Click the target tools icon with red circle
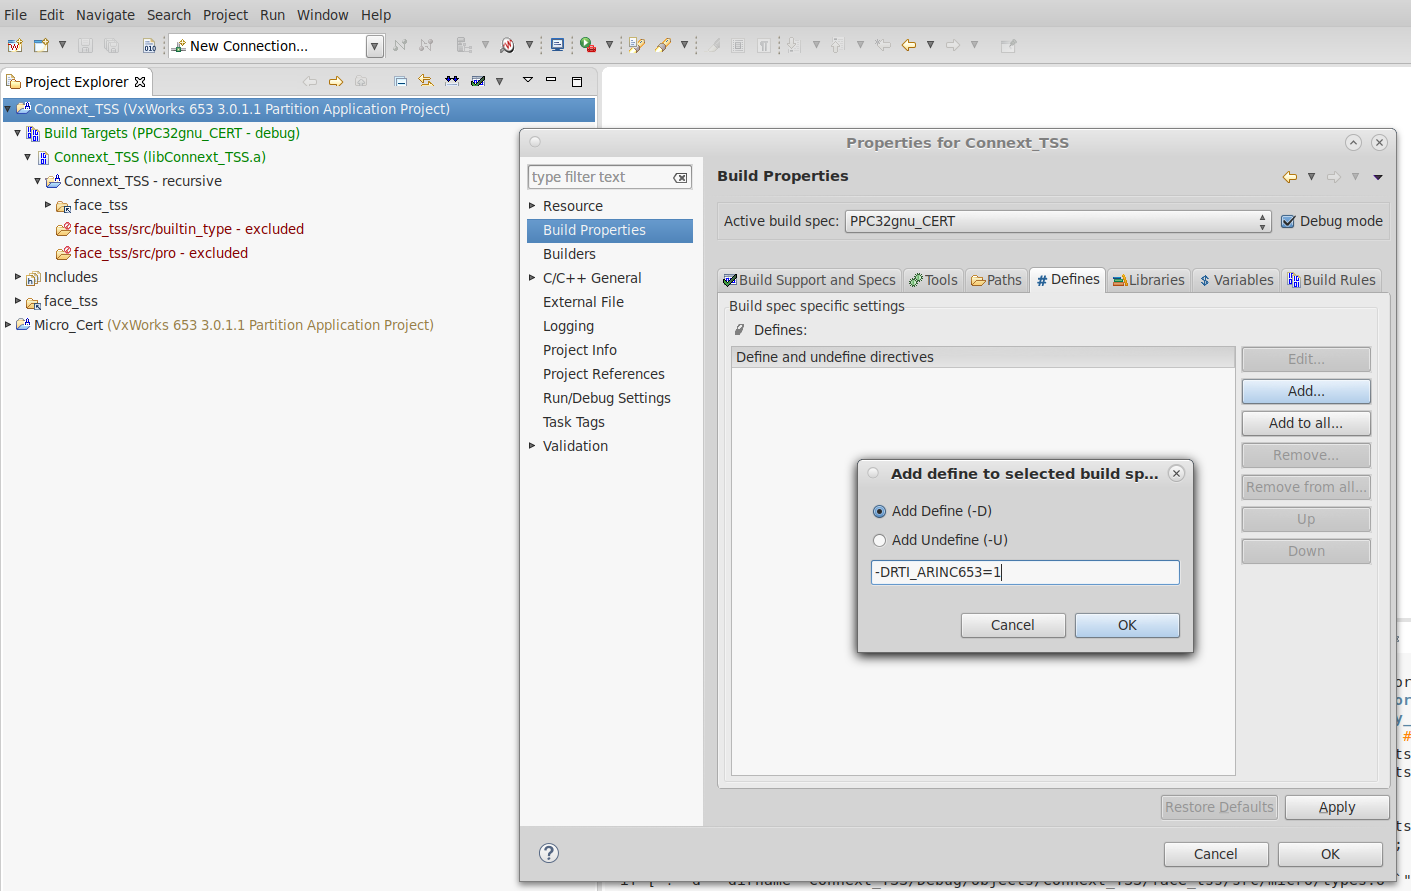1411x891 pixels. point(507,45)
